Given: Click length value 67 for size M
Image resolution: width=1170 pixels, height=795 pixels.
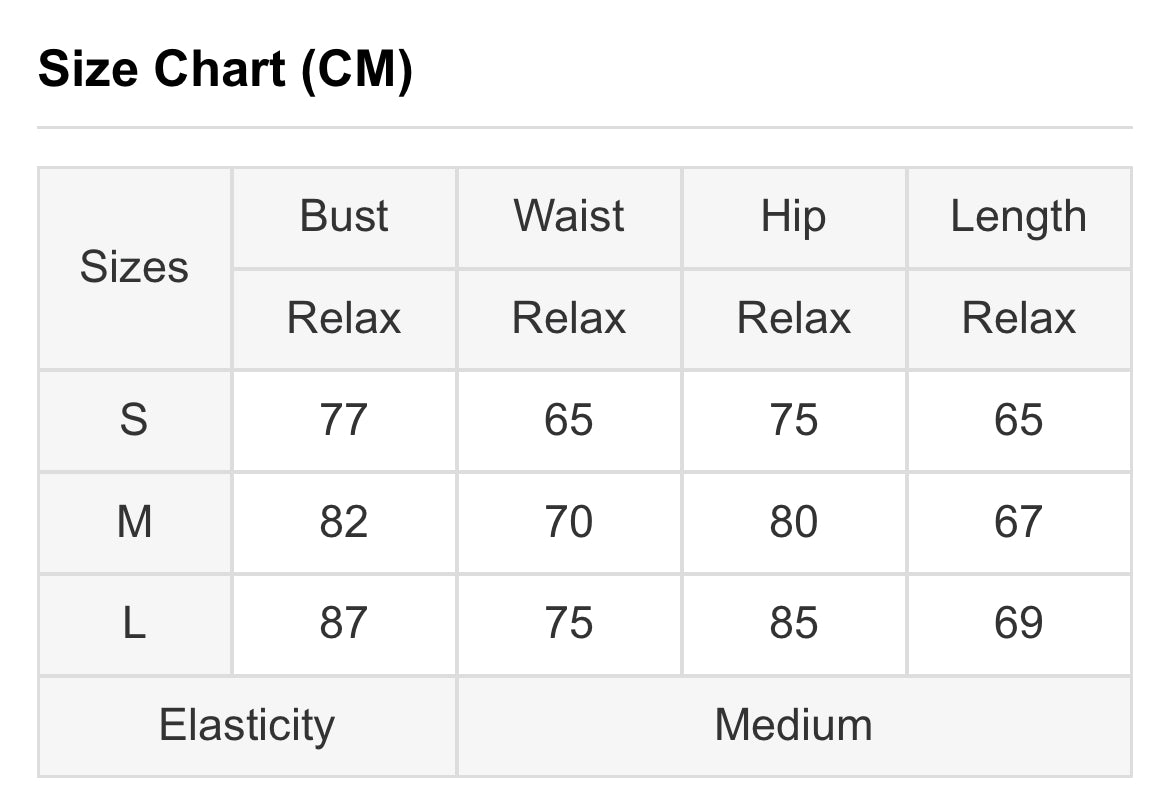Looking at the screenshot, I should pos(1019,523).
